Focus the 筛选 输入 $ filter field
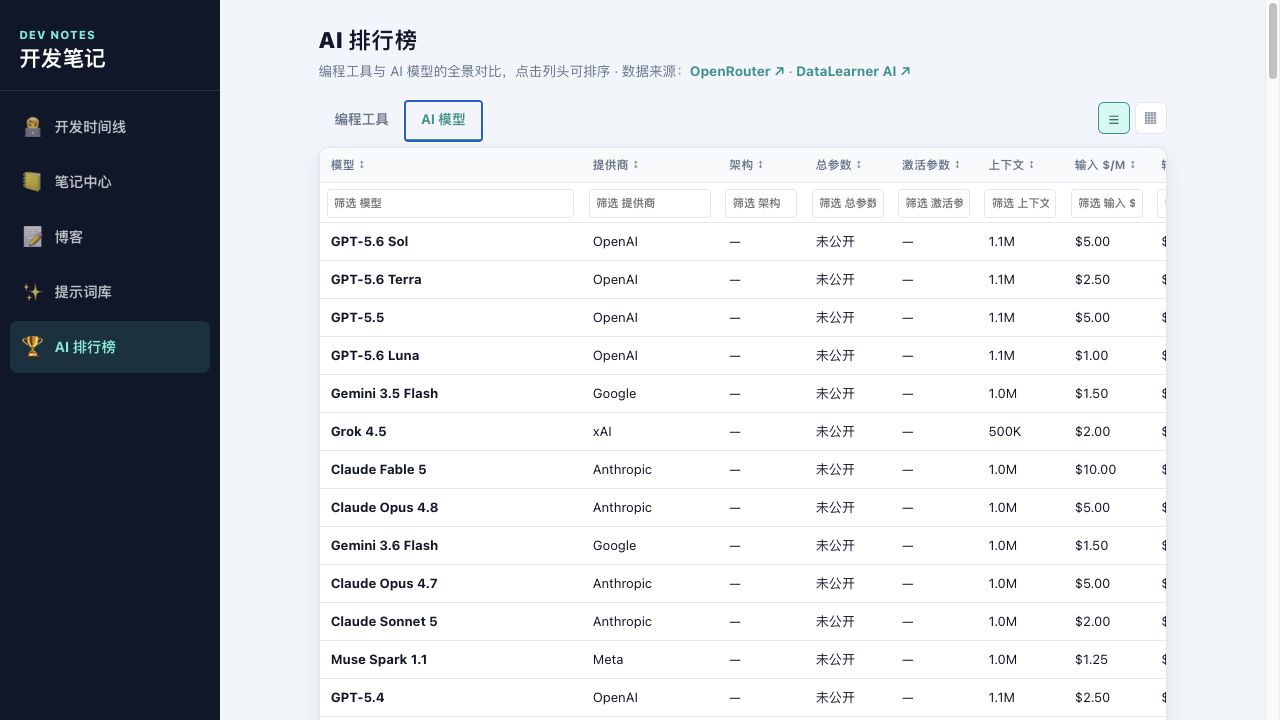 click(x=1107, y=203)
